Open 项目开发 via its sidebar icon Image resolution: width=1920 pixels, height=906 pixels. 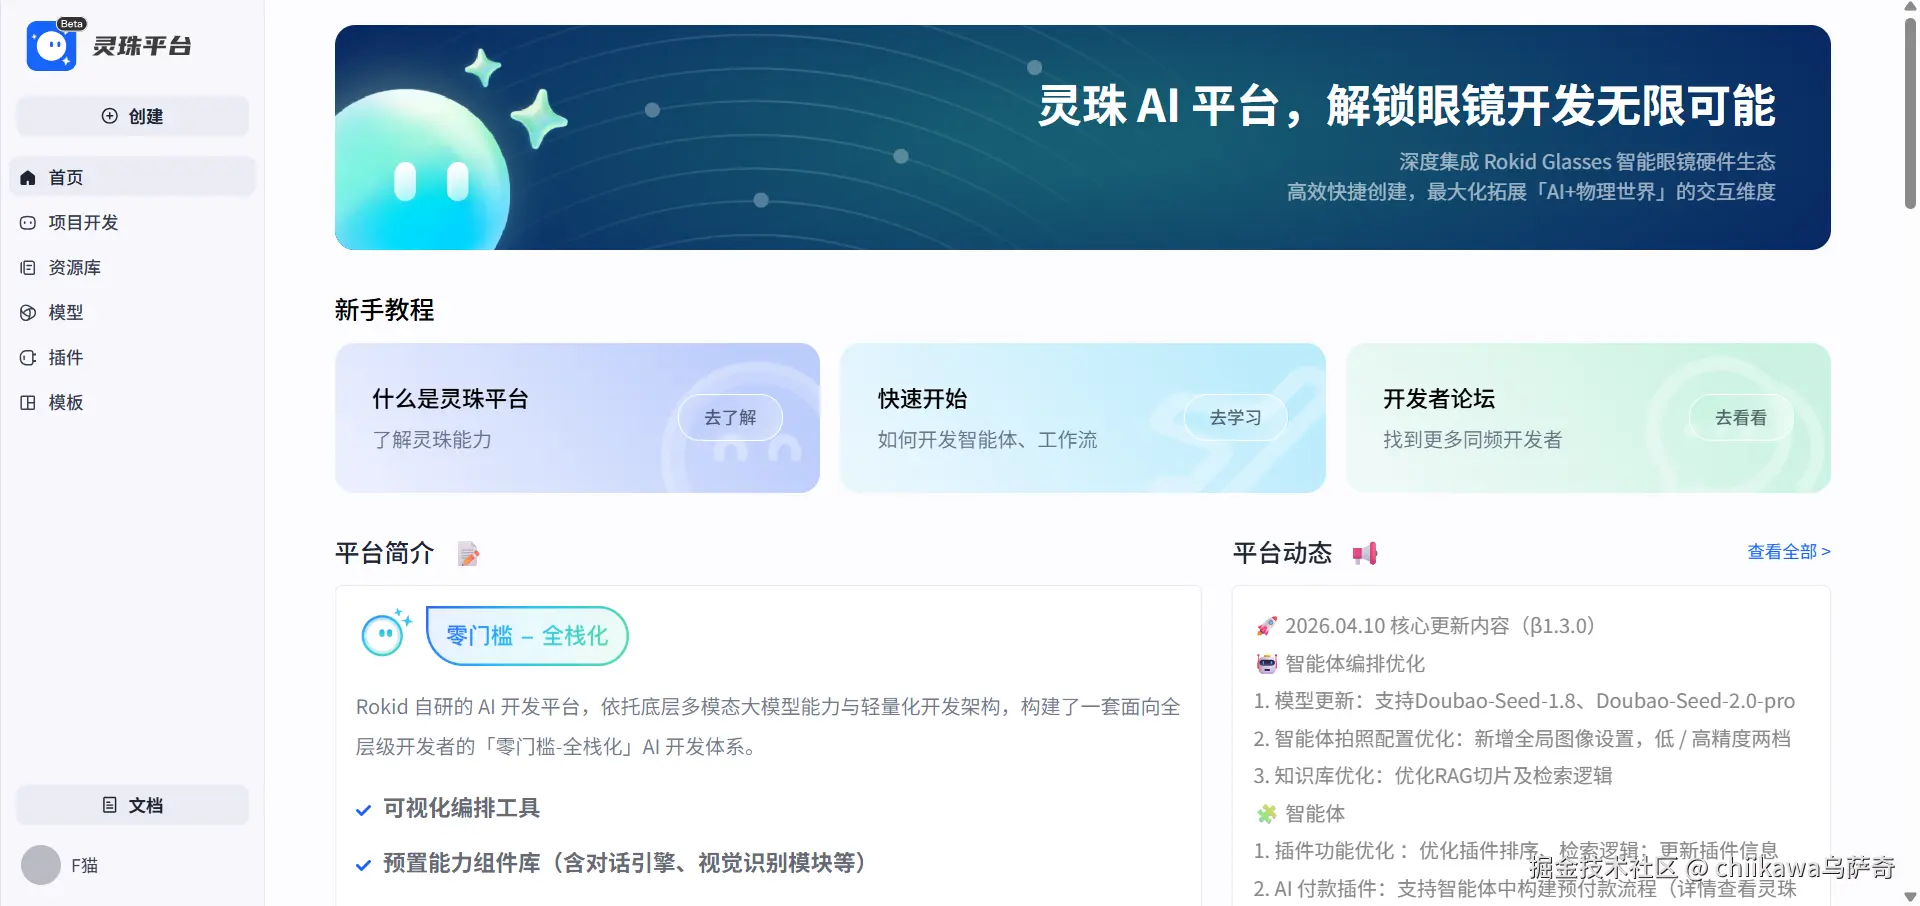click(28, 223)
